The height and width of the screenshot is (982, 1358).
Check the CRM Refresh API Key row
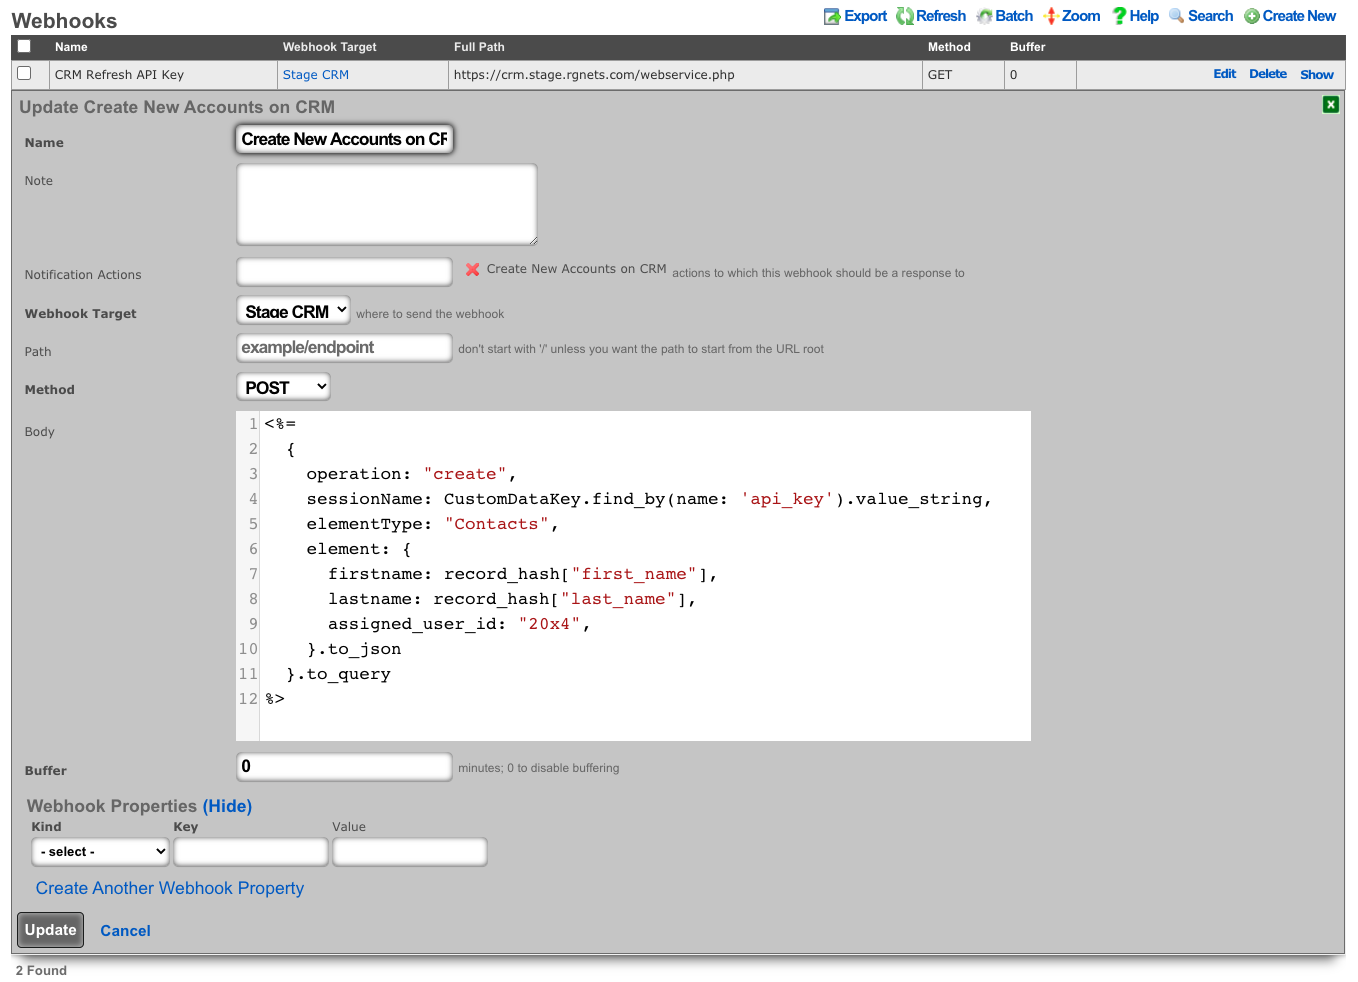[25, 73]
